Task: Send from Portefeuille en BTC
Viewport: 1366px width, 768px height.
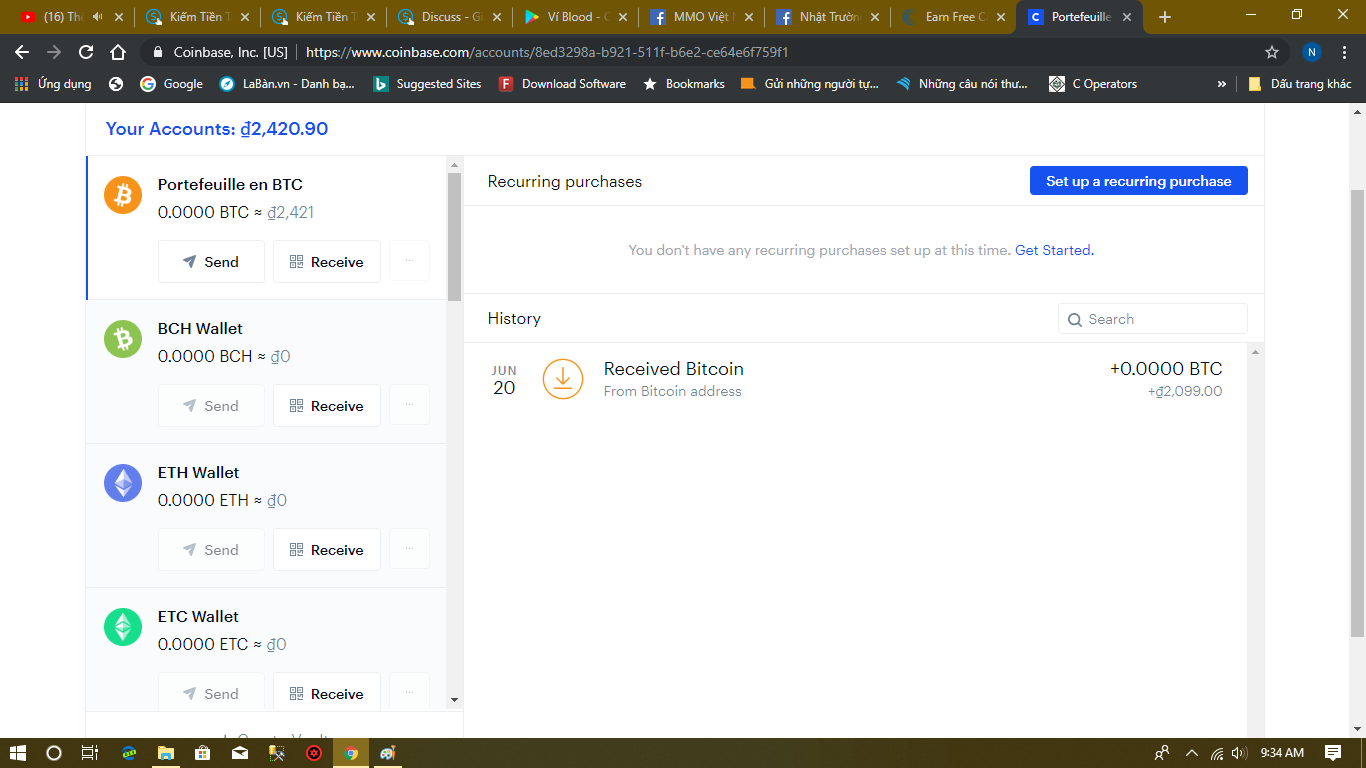Action: 211,261
